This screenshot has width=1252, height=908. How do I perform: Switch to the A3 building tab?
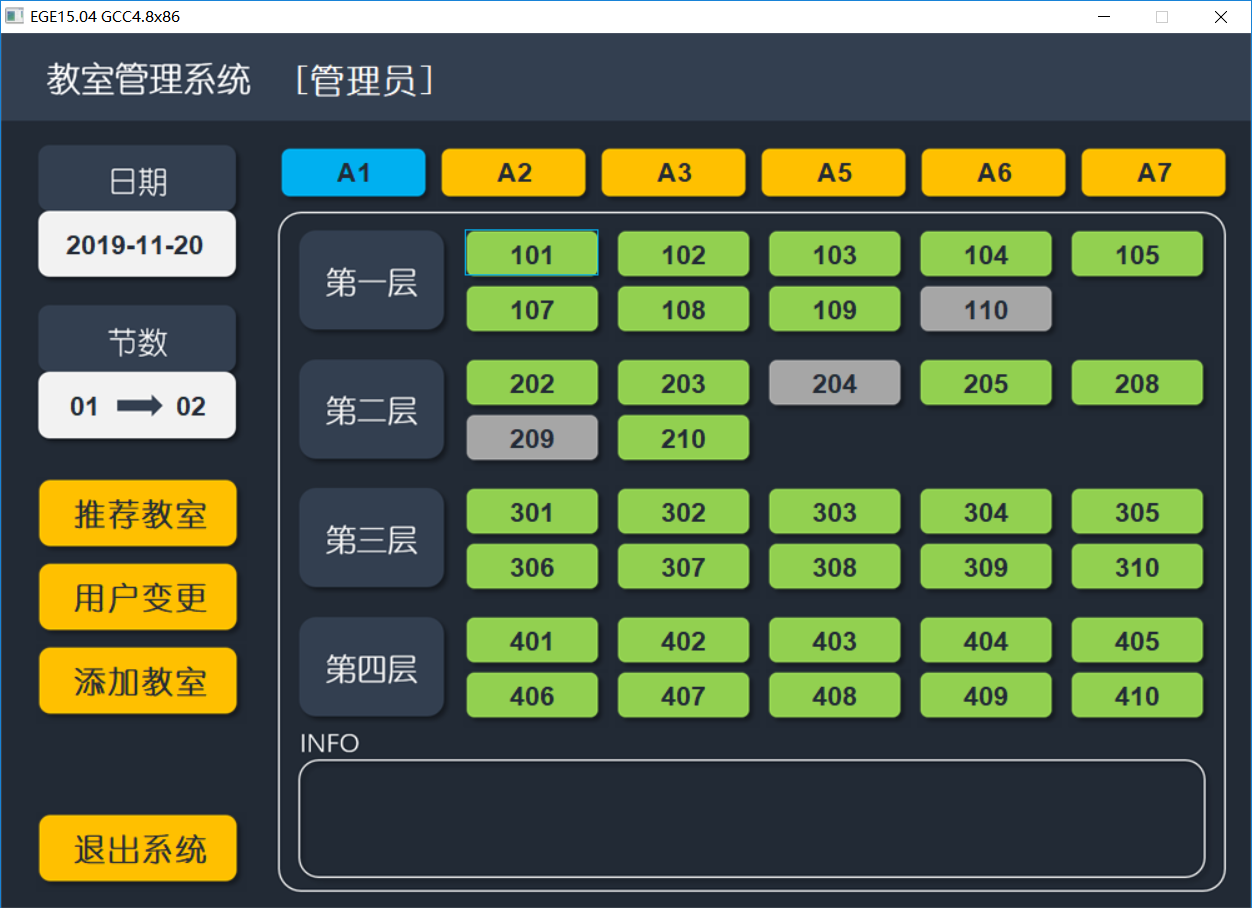pyautogui.click(x=673, y=172)
